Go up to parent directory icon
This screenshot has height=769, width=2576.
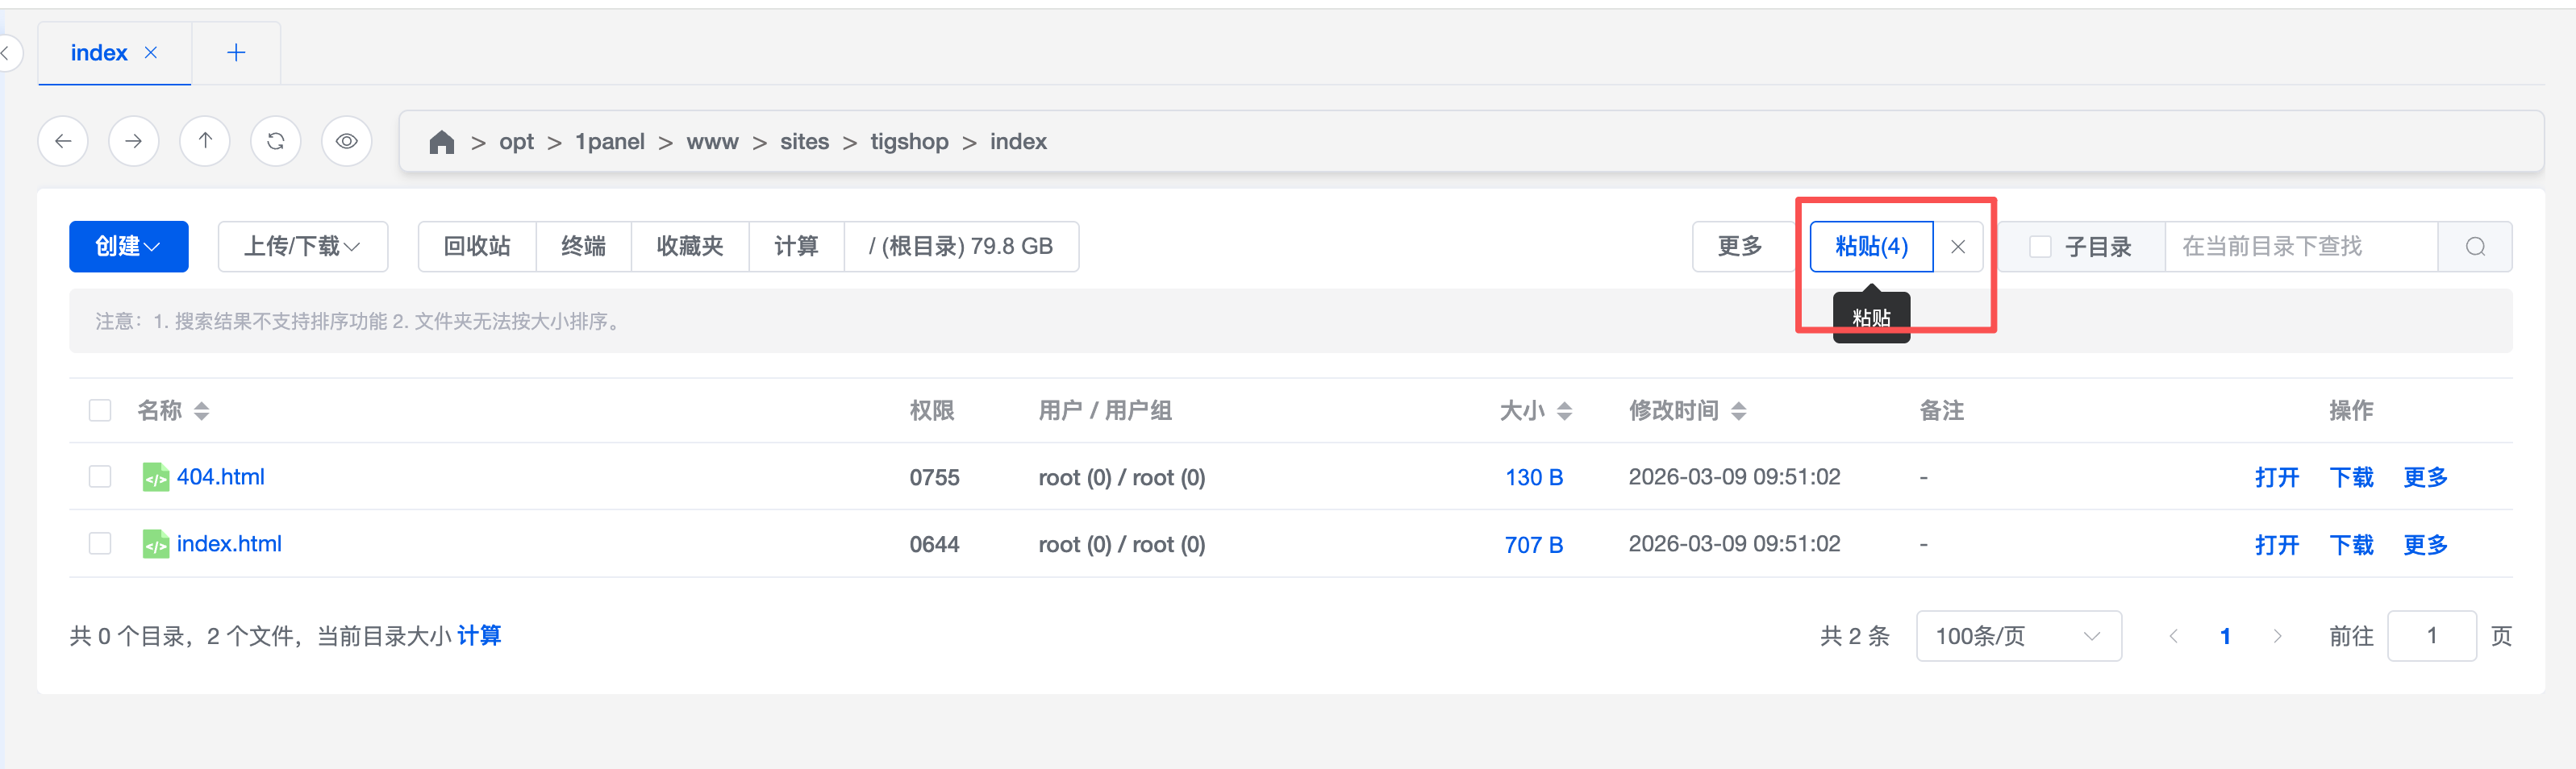[x=205, y=141]
